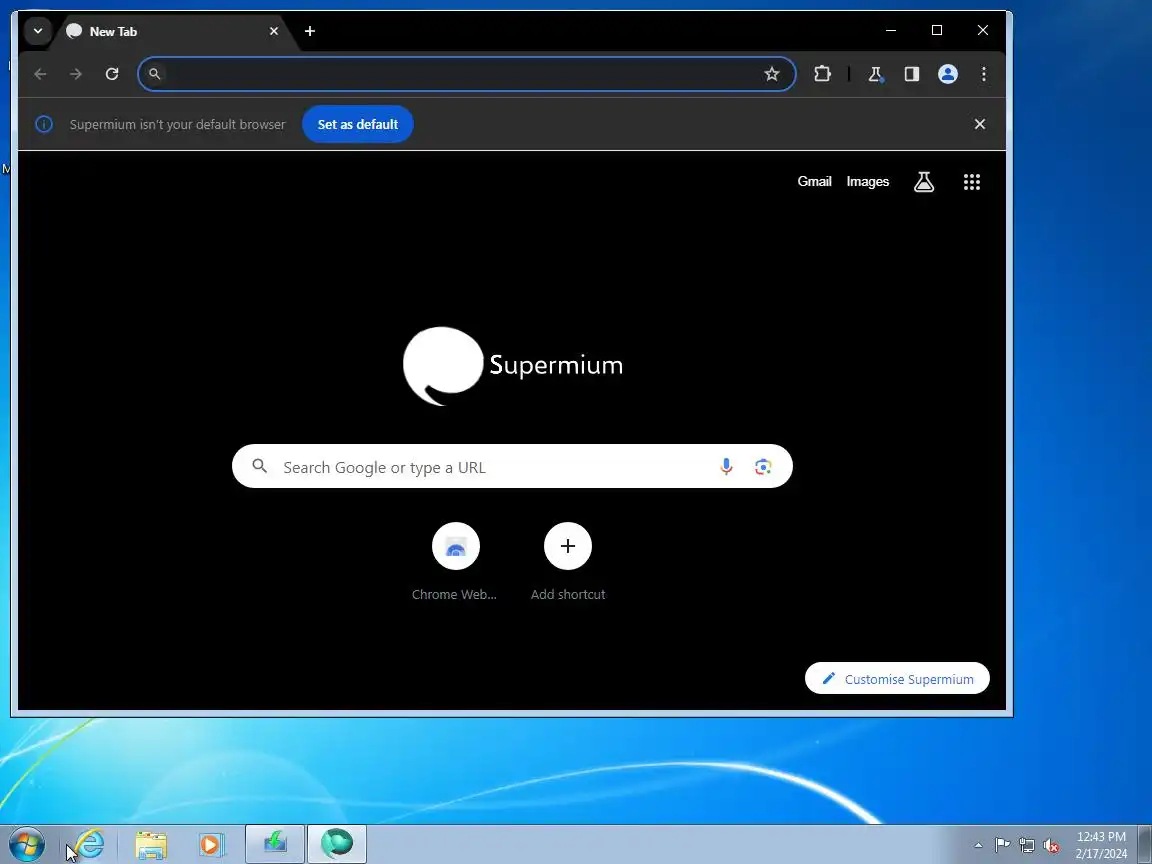Open the three-dot browser menu

click(x=984, y=73)
